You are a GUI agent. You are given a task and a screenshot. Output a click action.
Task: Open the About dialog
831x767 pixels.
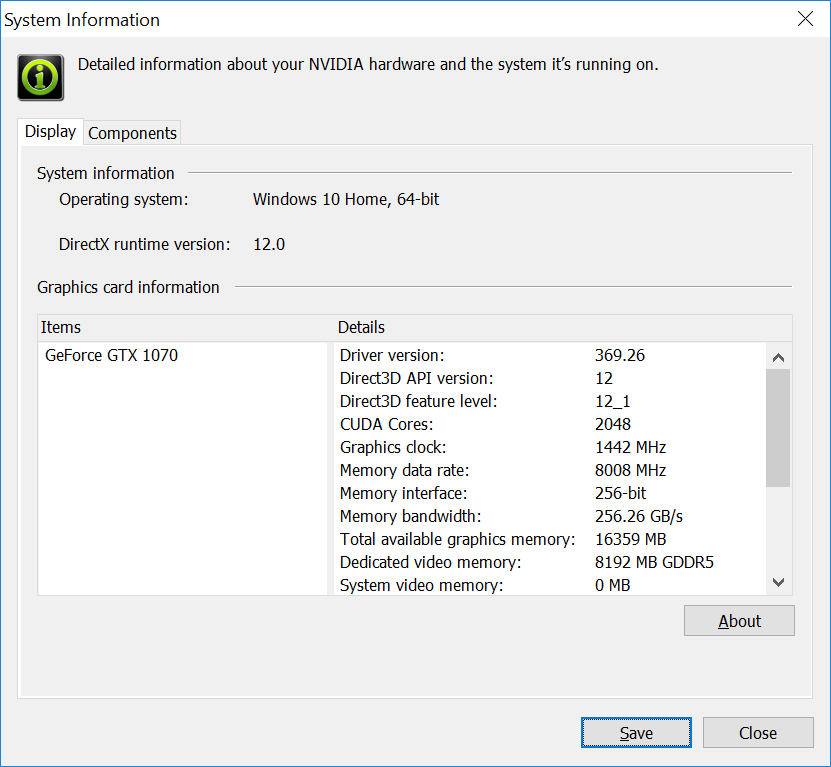(739, 621)
